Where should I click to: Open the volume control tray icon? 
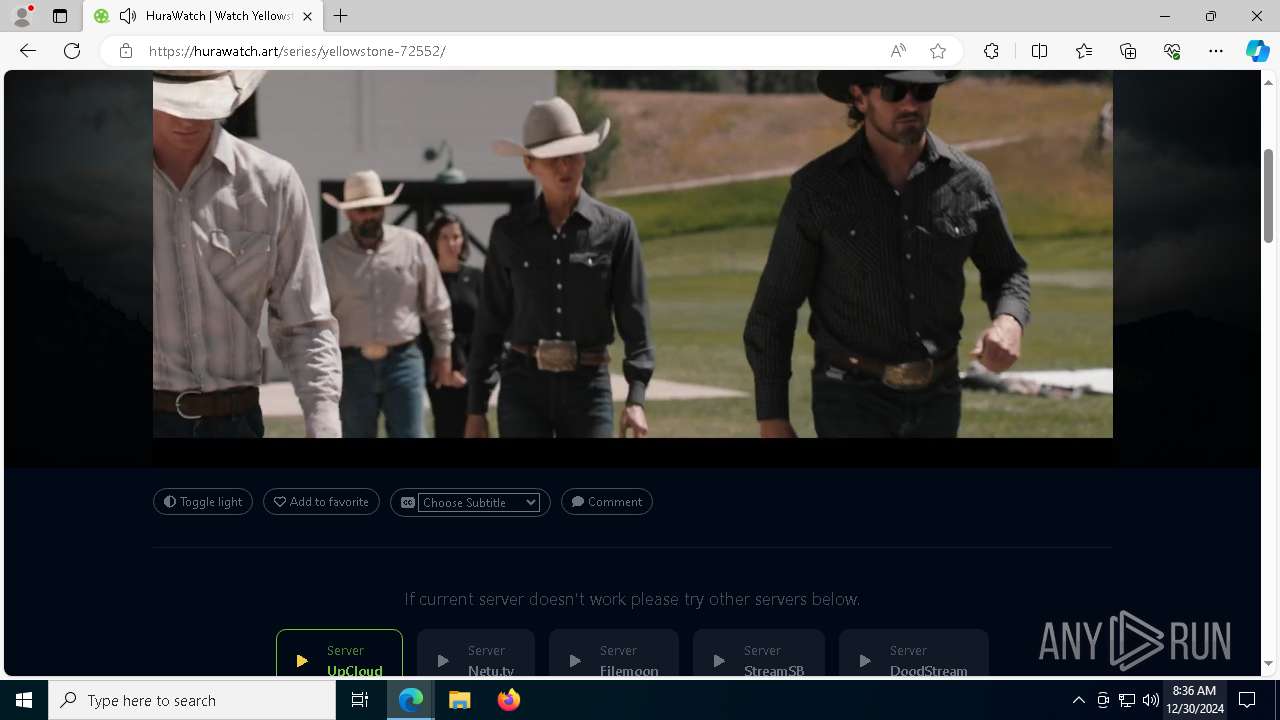click(x=1151, y=700)
